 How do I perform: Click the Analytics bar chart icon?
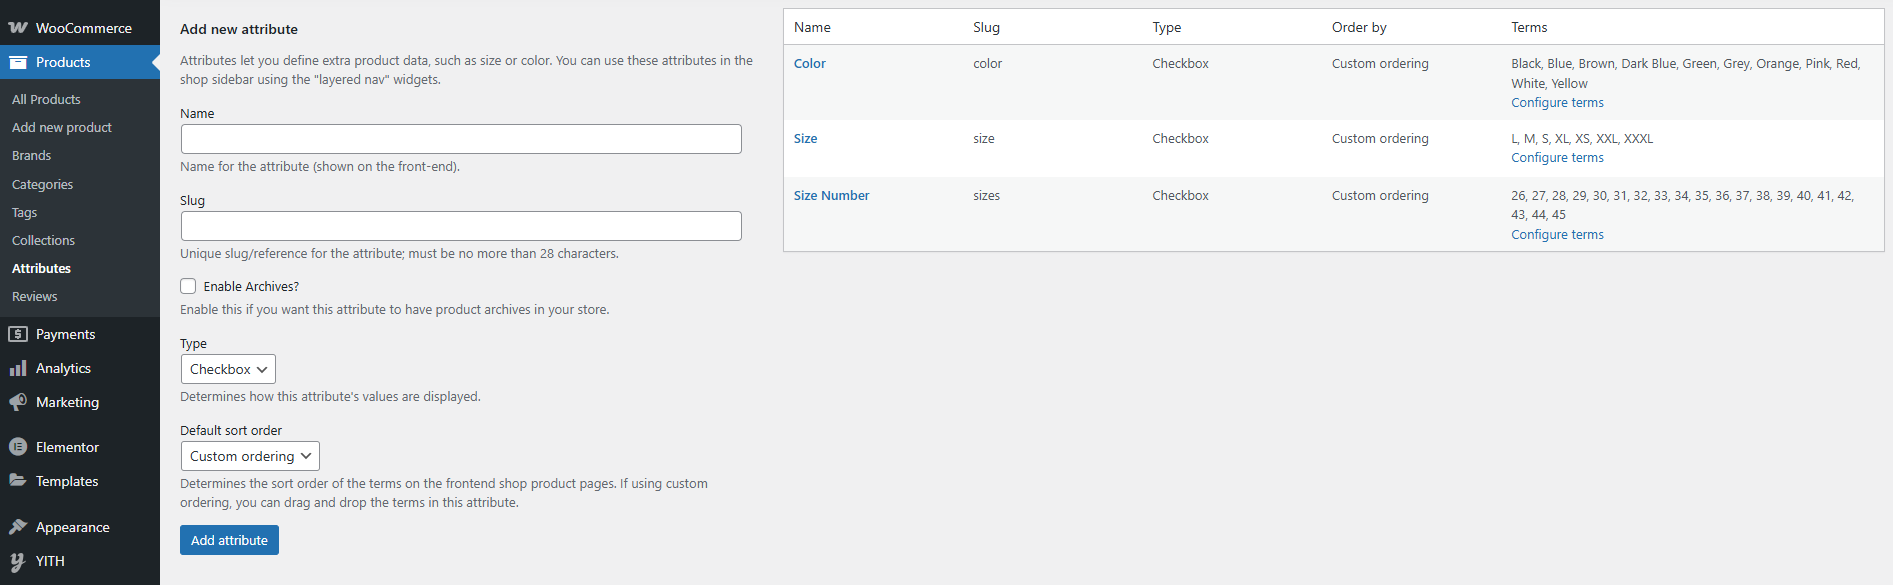pos(18,368)
